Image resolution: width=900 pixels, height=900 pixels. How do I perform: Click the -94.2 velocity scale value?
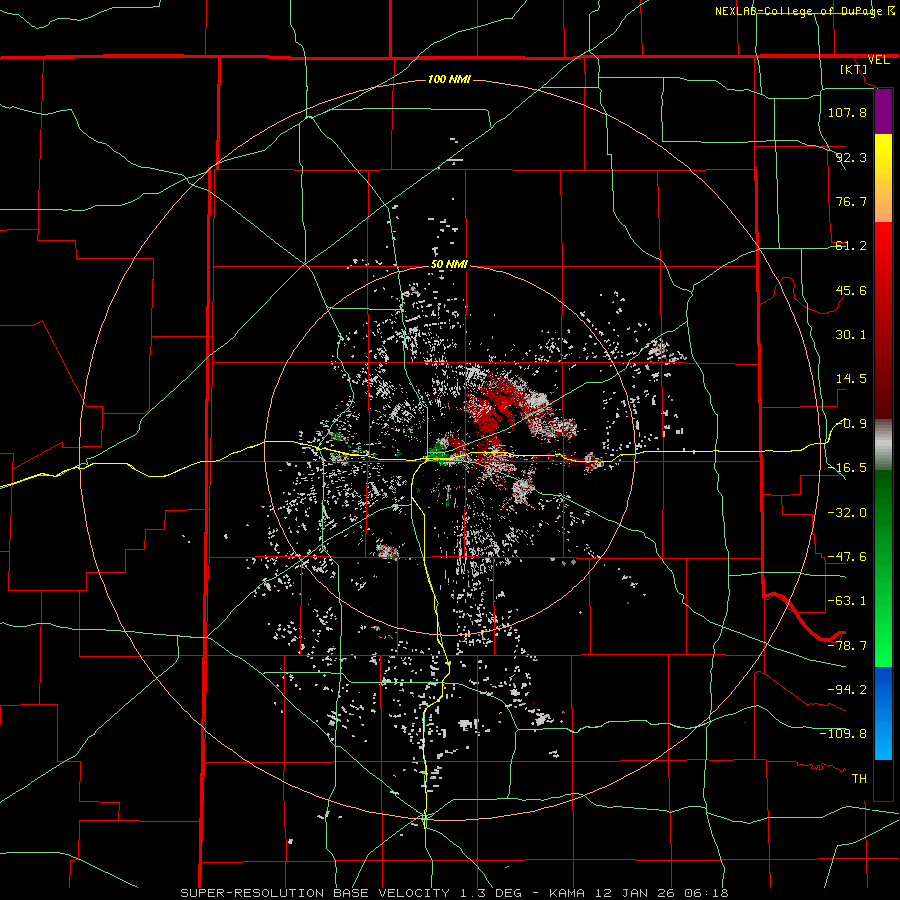tap(847, 690)
